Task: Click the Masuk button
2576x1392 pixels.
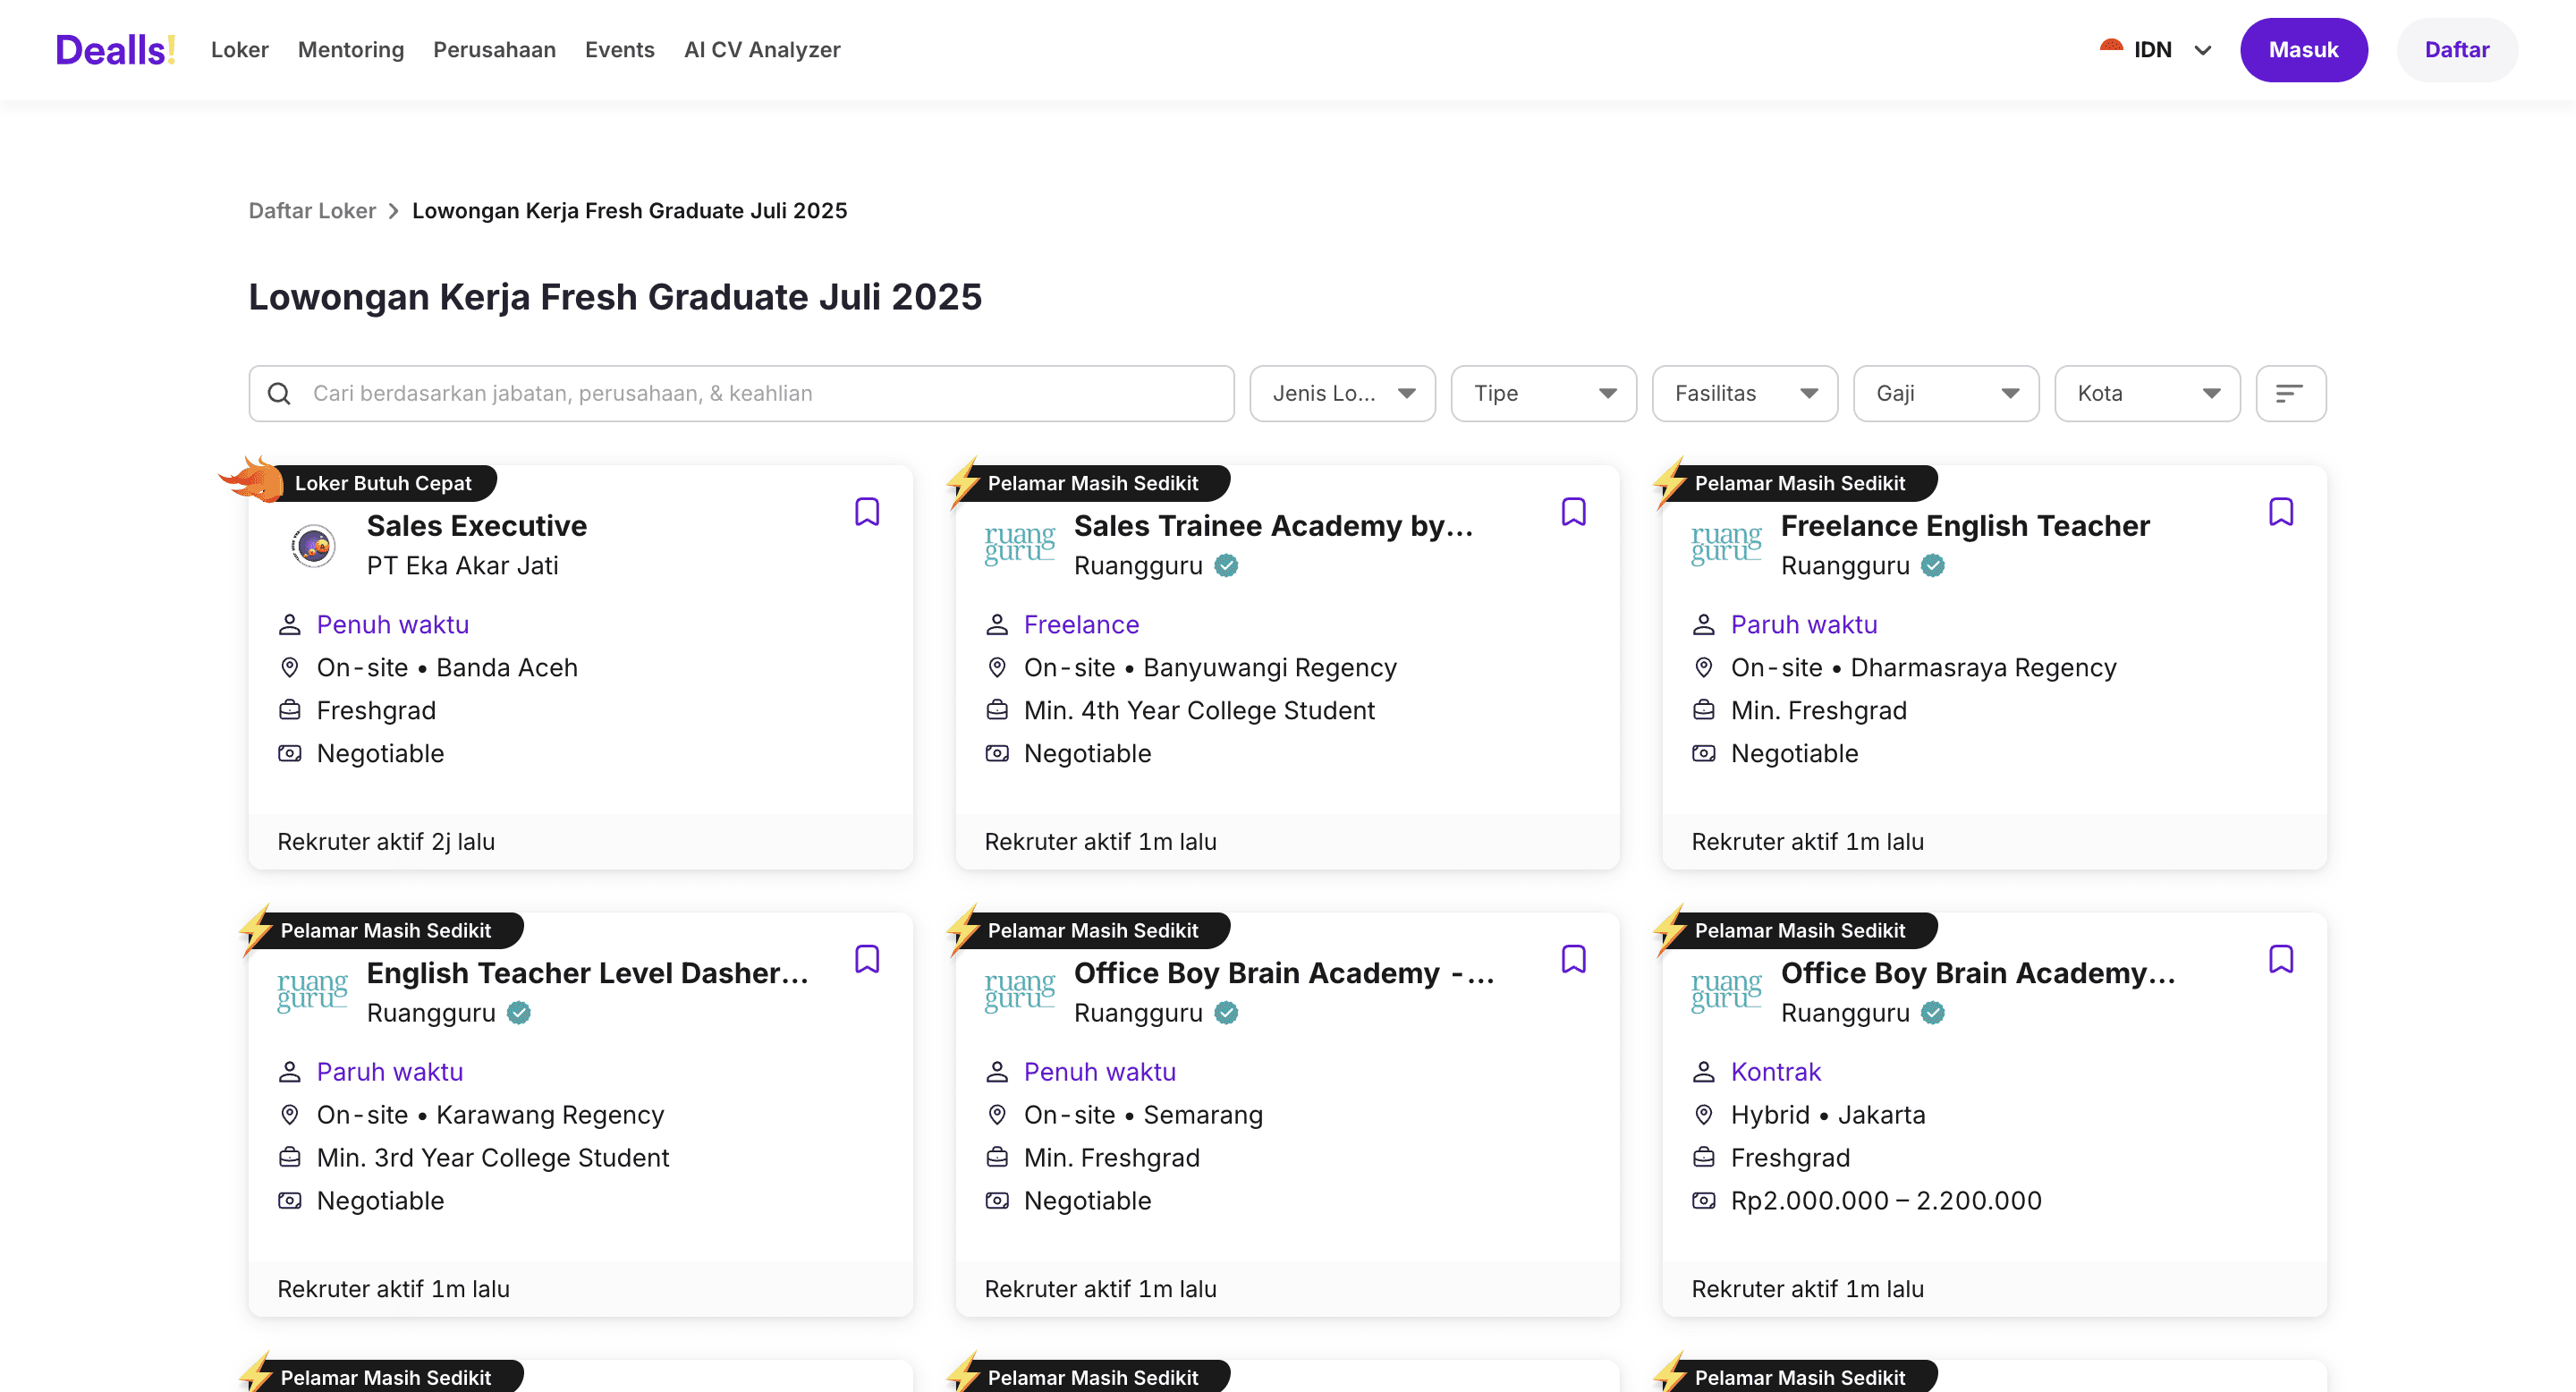Action: click(x=2303, y=50)
